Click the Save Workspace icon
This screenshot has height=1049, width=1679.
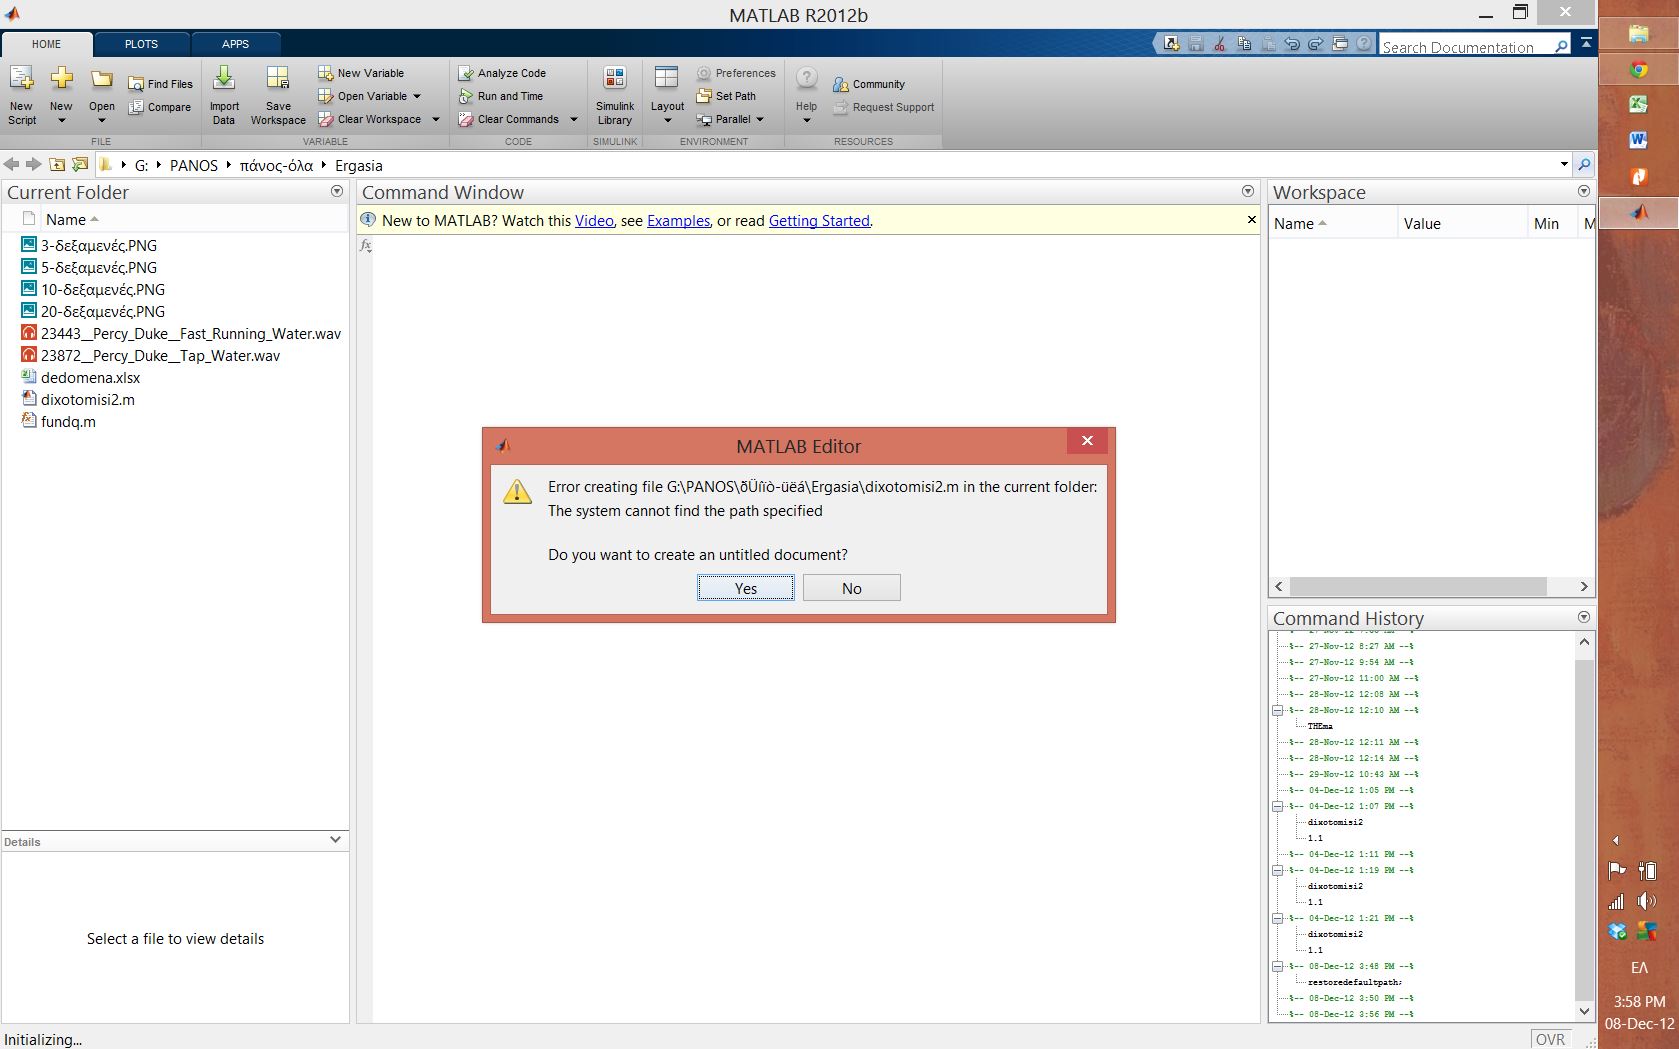coord(278,80)
